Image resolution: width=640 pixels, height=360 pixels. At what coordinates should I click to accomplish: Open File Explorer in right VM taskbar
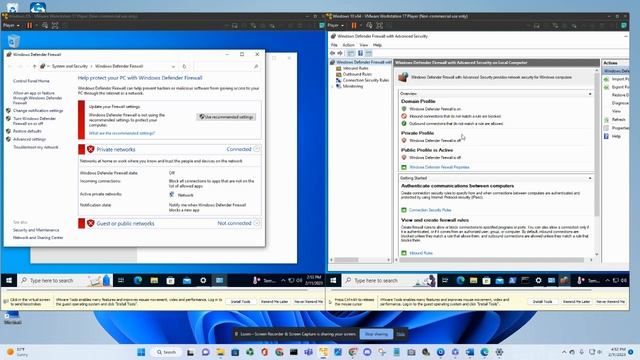[473, 280]
